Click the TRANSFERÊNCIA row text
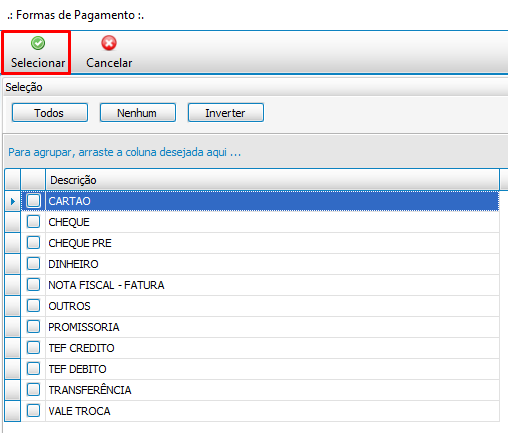 point(90,390)
